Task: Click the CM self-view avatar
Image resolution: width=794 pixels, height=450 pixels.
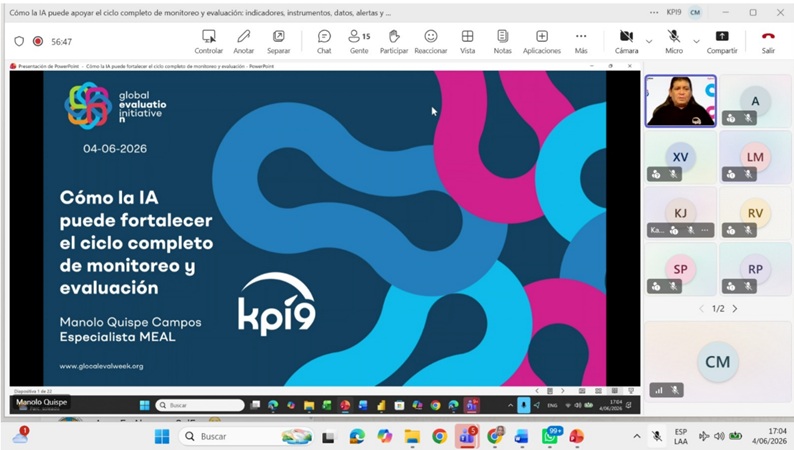Action: [x=718, y=361]
